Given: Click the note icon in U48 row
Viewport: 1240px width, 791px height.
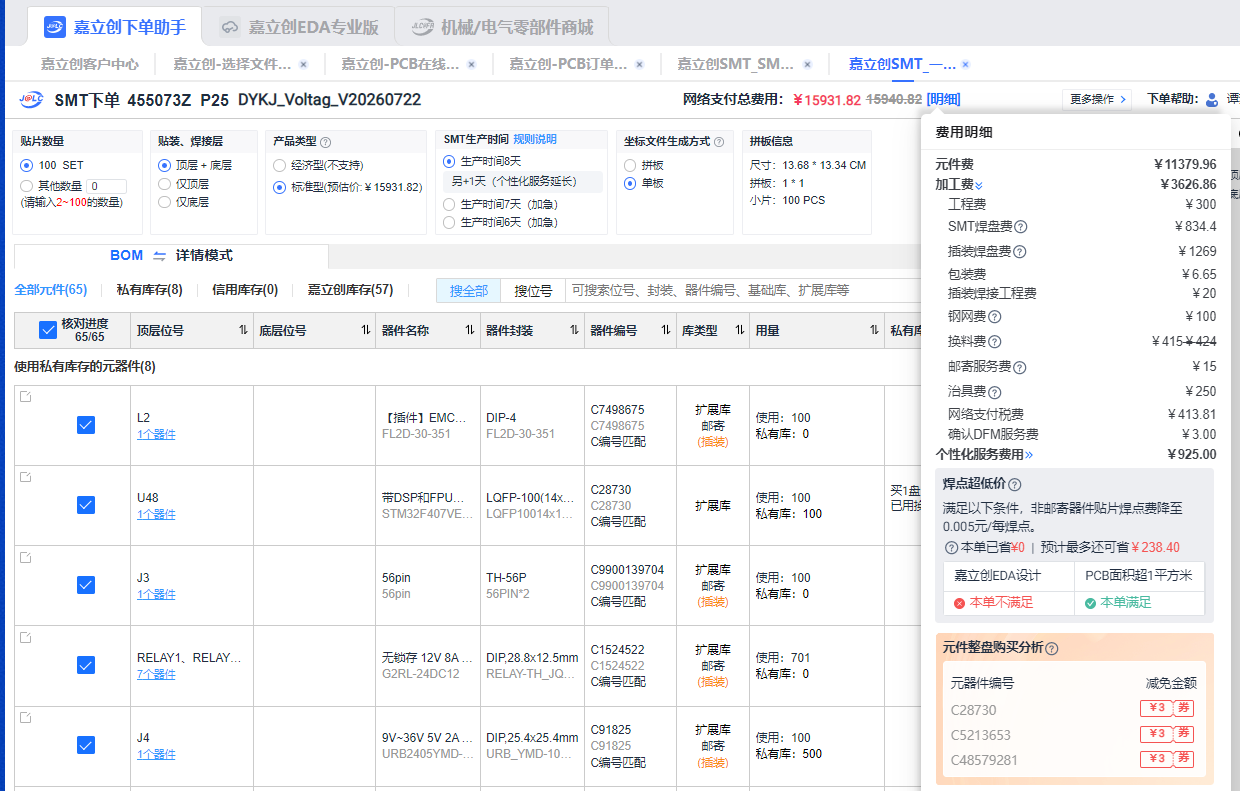Looking at the screenshot, I should click(25, 477).
